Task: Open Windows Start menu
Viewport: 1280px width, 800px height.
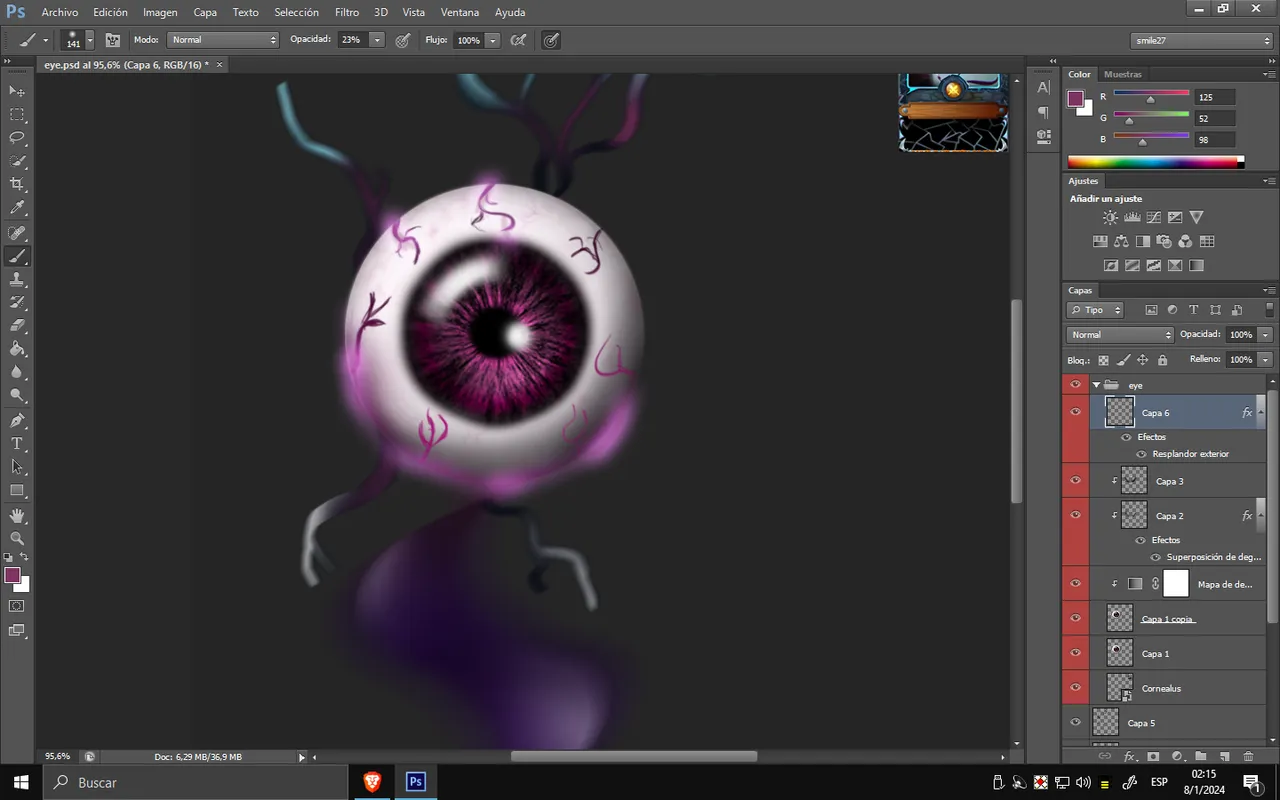Action: (21, 782)
